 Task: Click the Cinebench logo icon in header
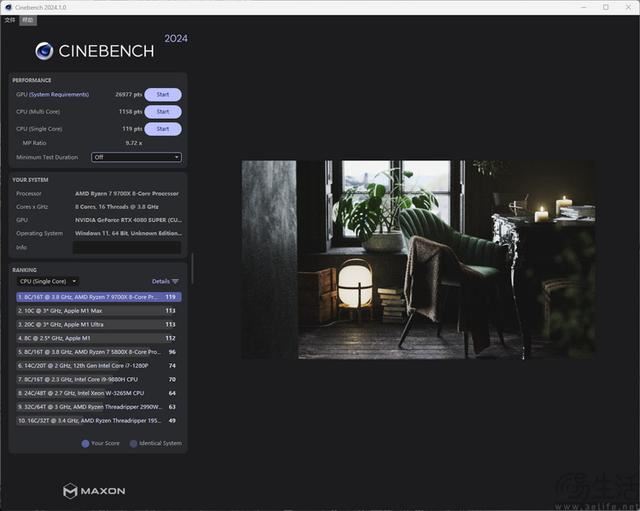click(x=44, y=51)
